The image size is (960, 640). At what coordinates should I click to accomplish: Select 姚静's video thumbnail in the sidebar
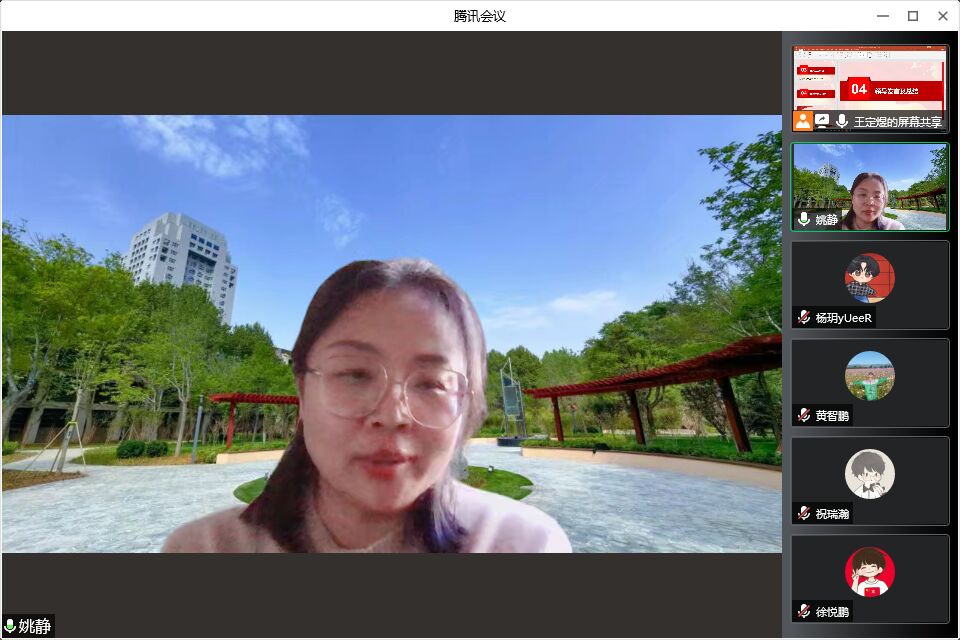[x=870, y=185]
